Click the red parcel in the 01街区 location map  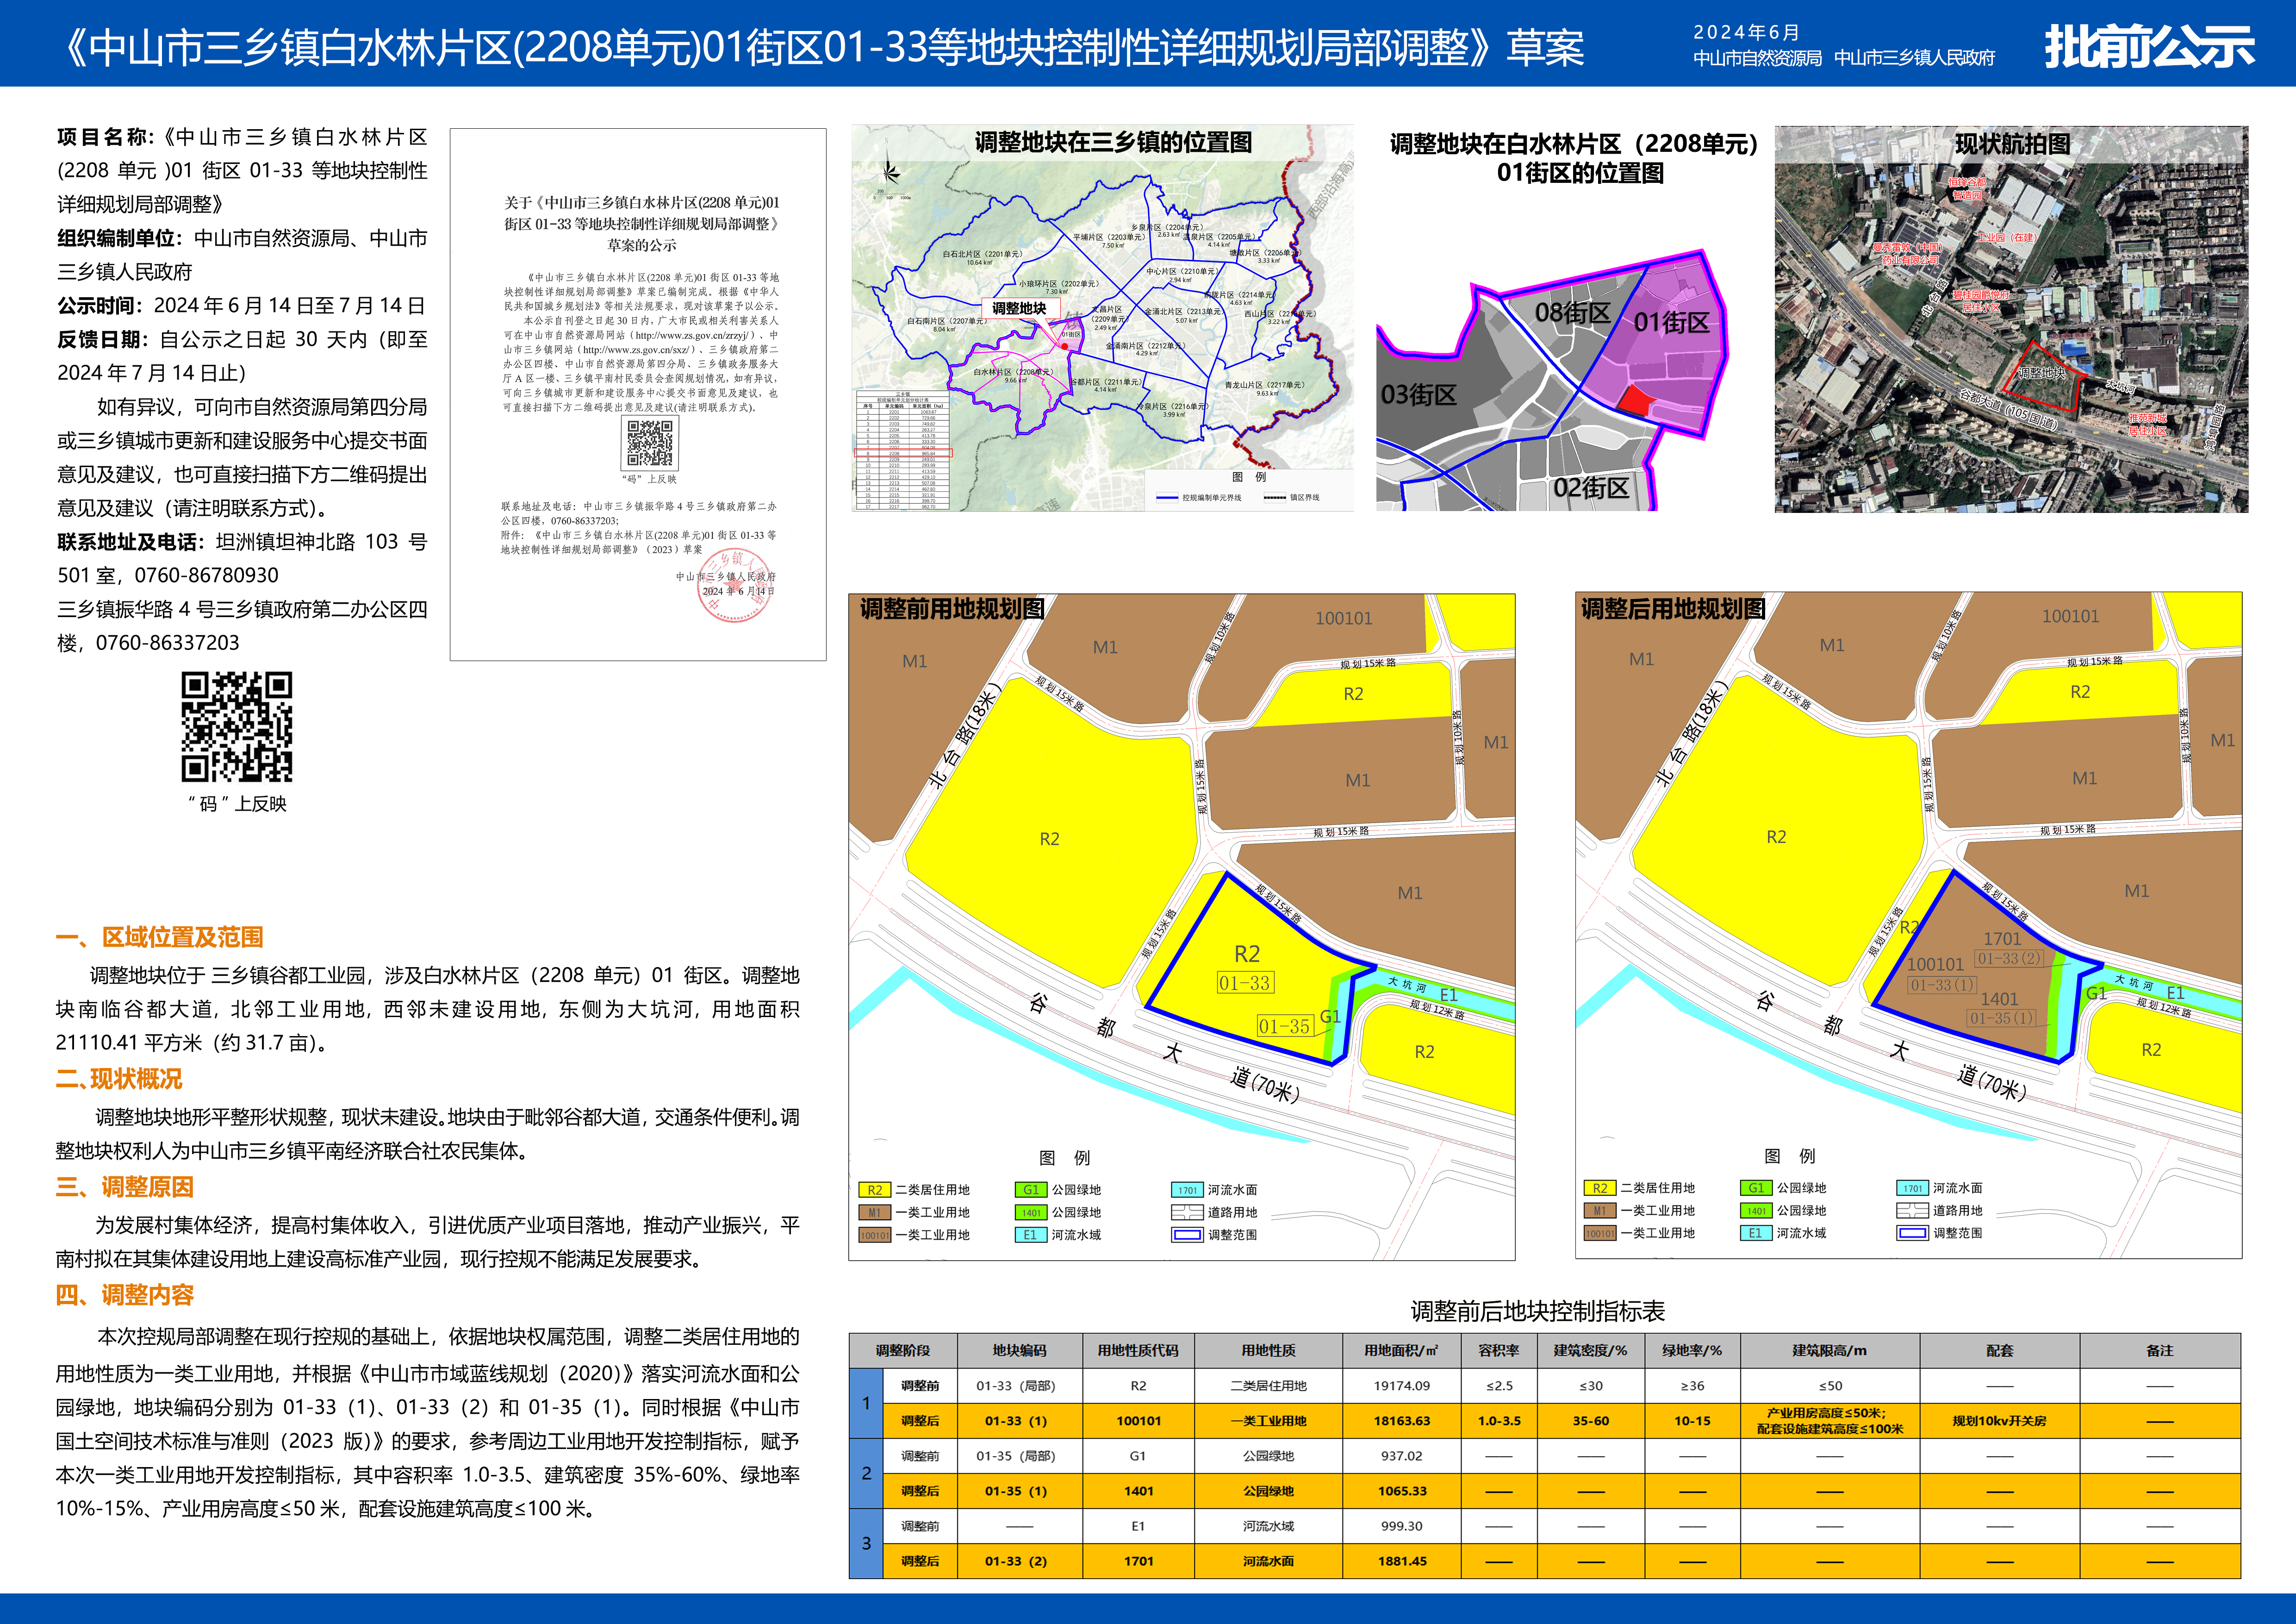(x=1636, y=401)
